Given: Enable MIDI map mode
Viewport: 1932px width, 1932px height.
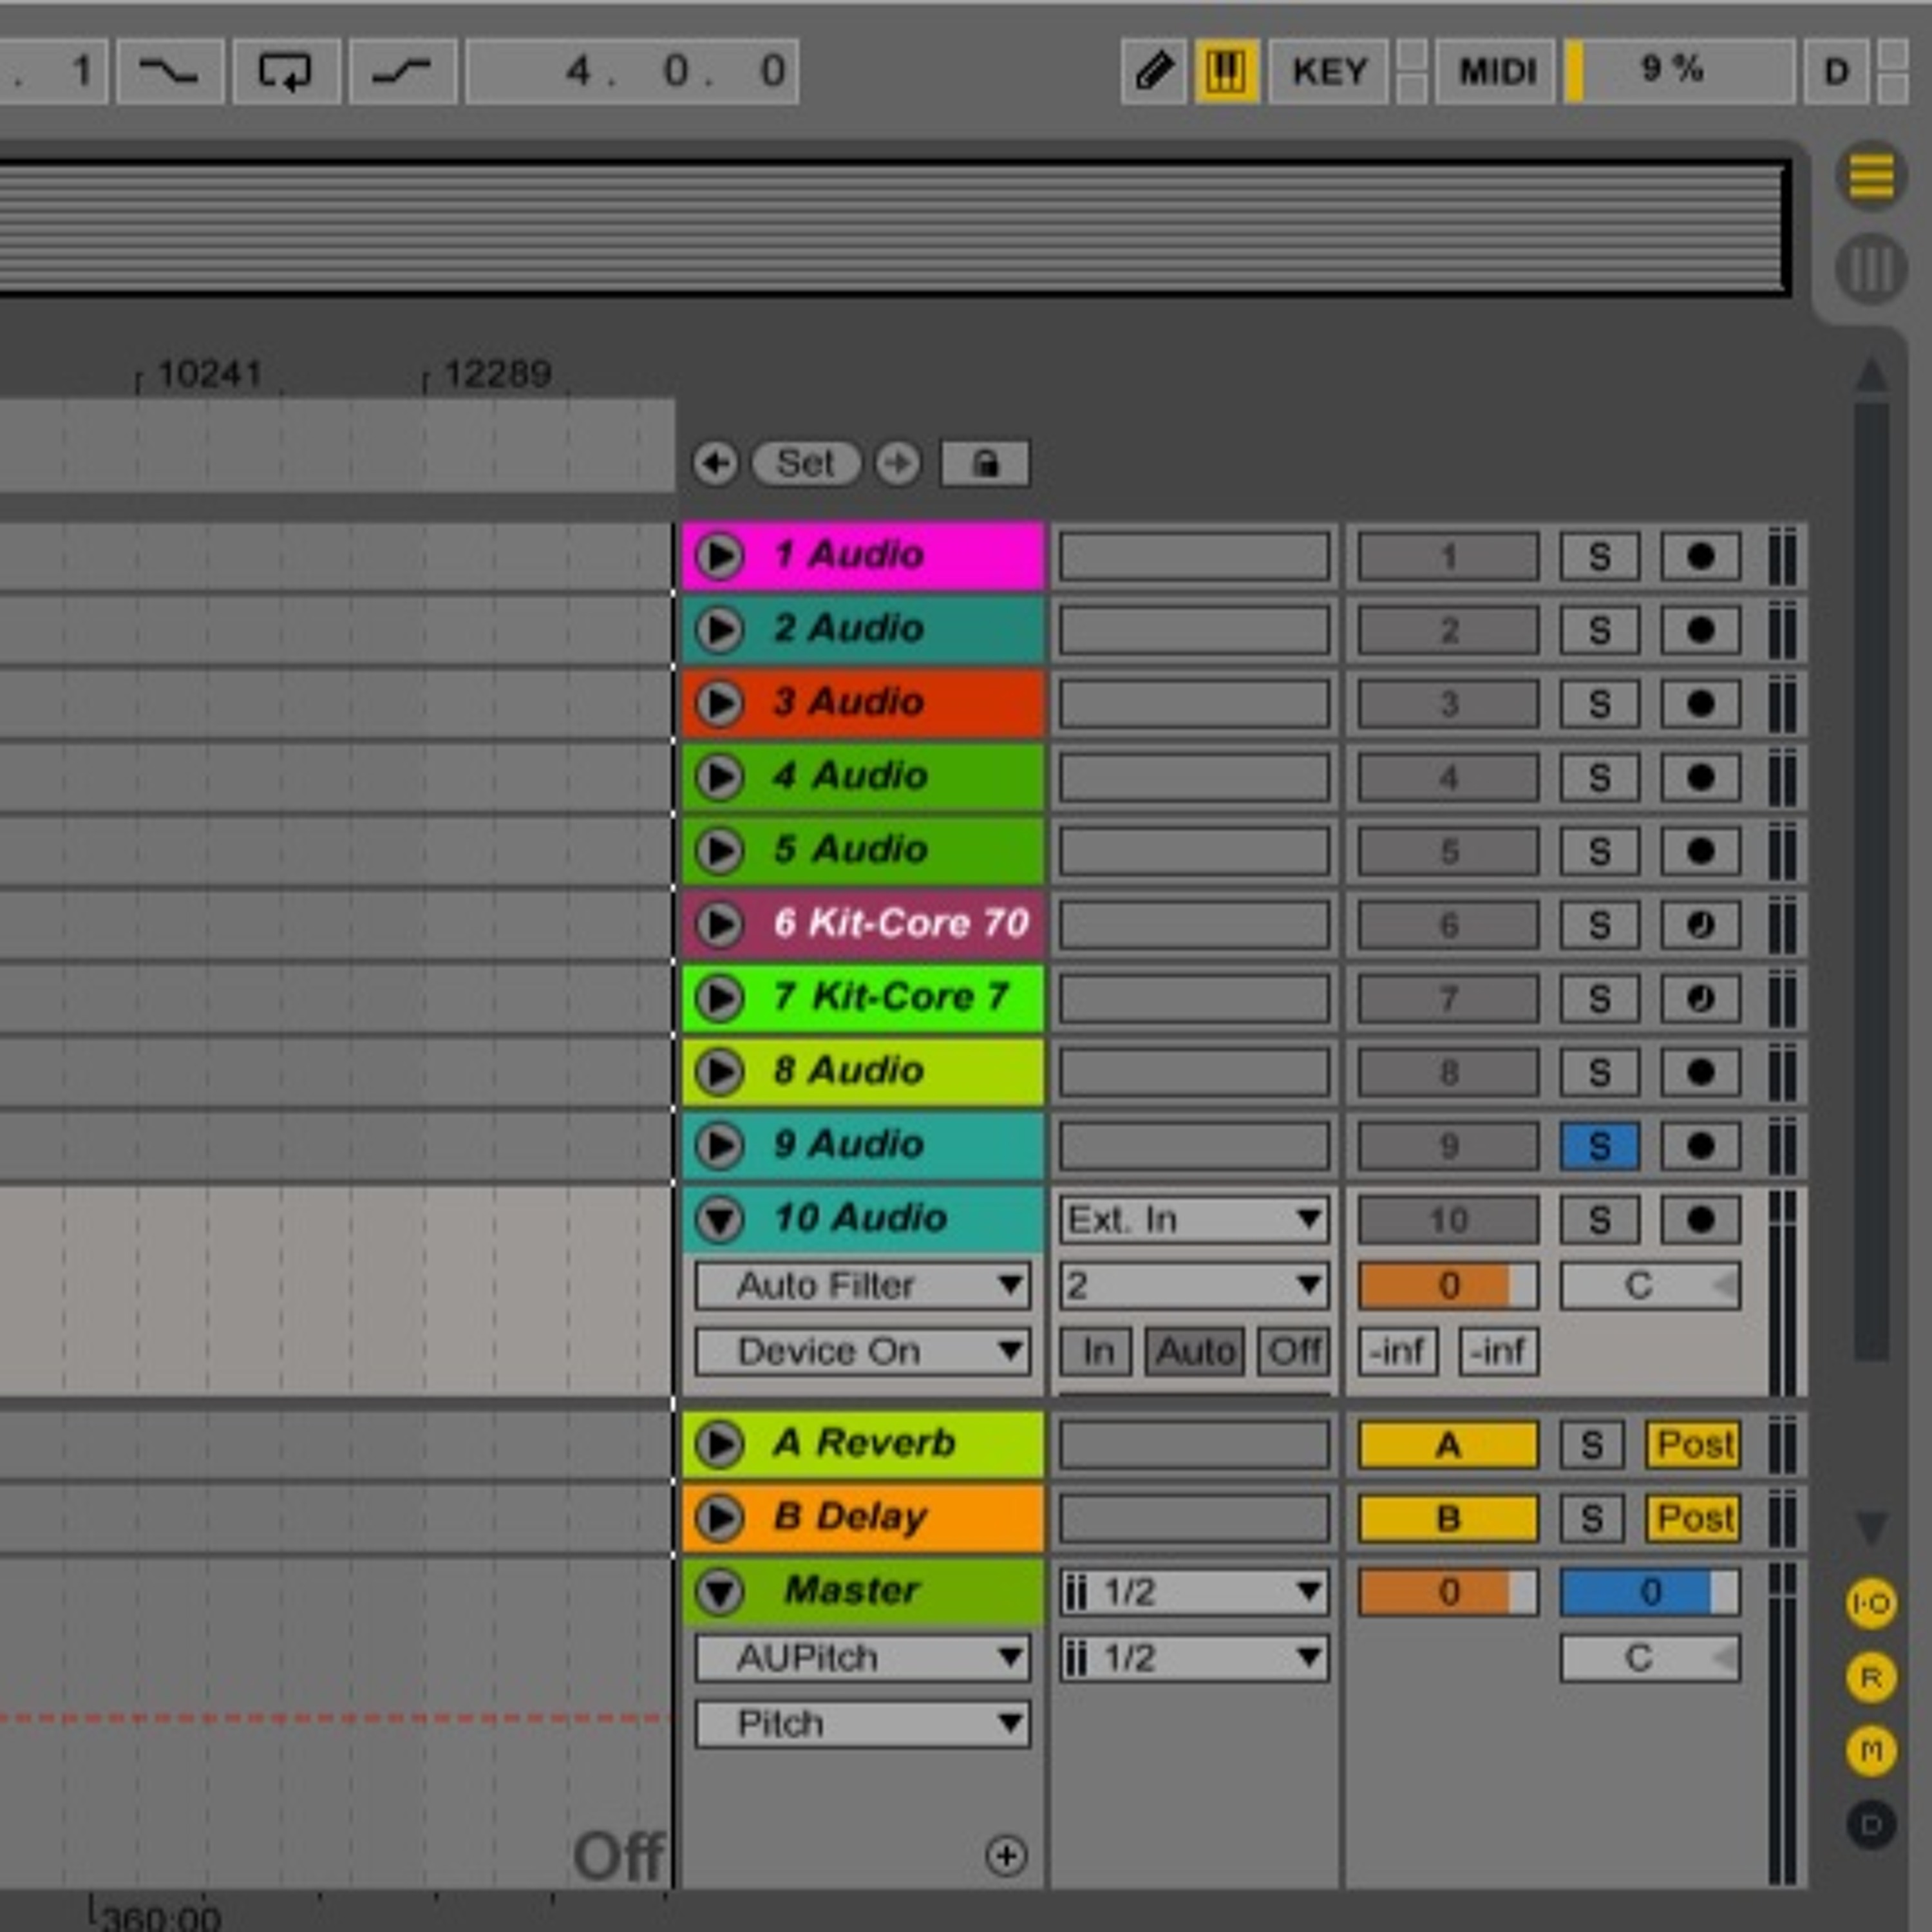Looking at the screenshot, I should [1496, 71].
